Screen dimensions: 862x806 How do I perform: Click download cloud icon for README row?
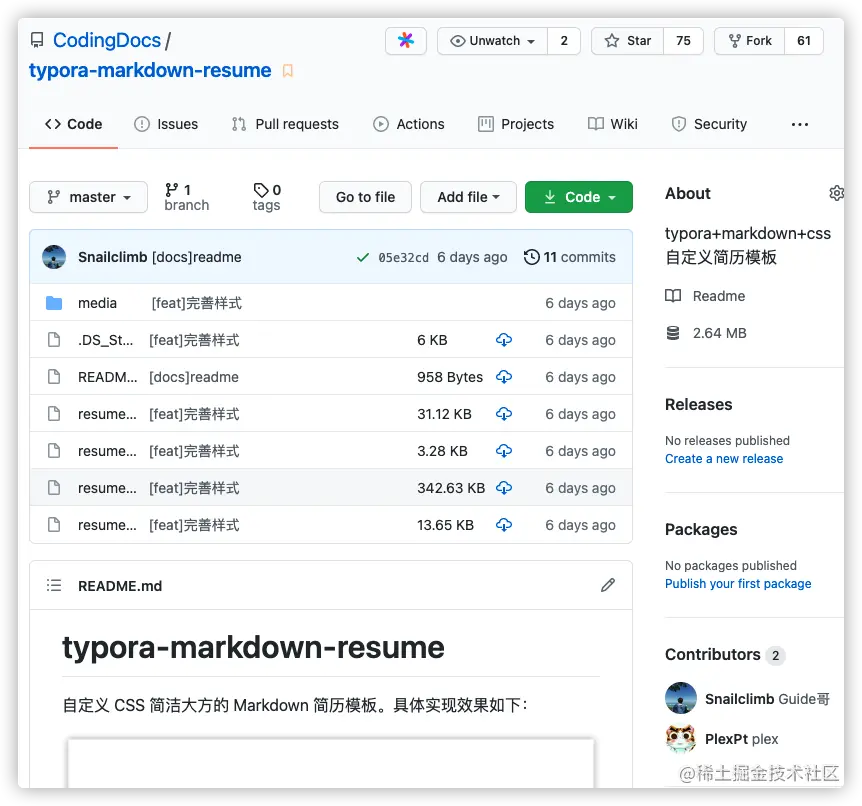pos(504,377)
